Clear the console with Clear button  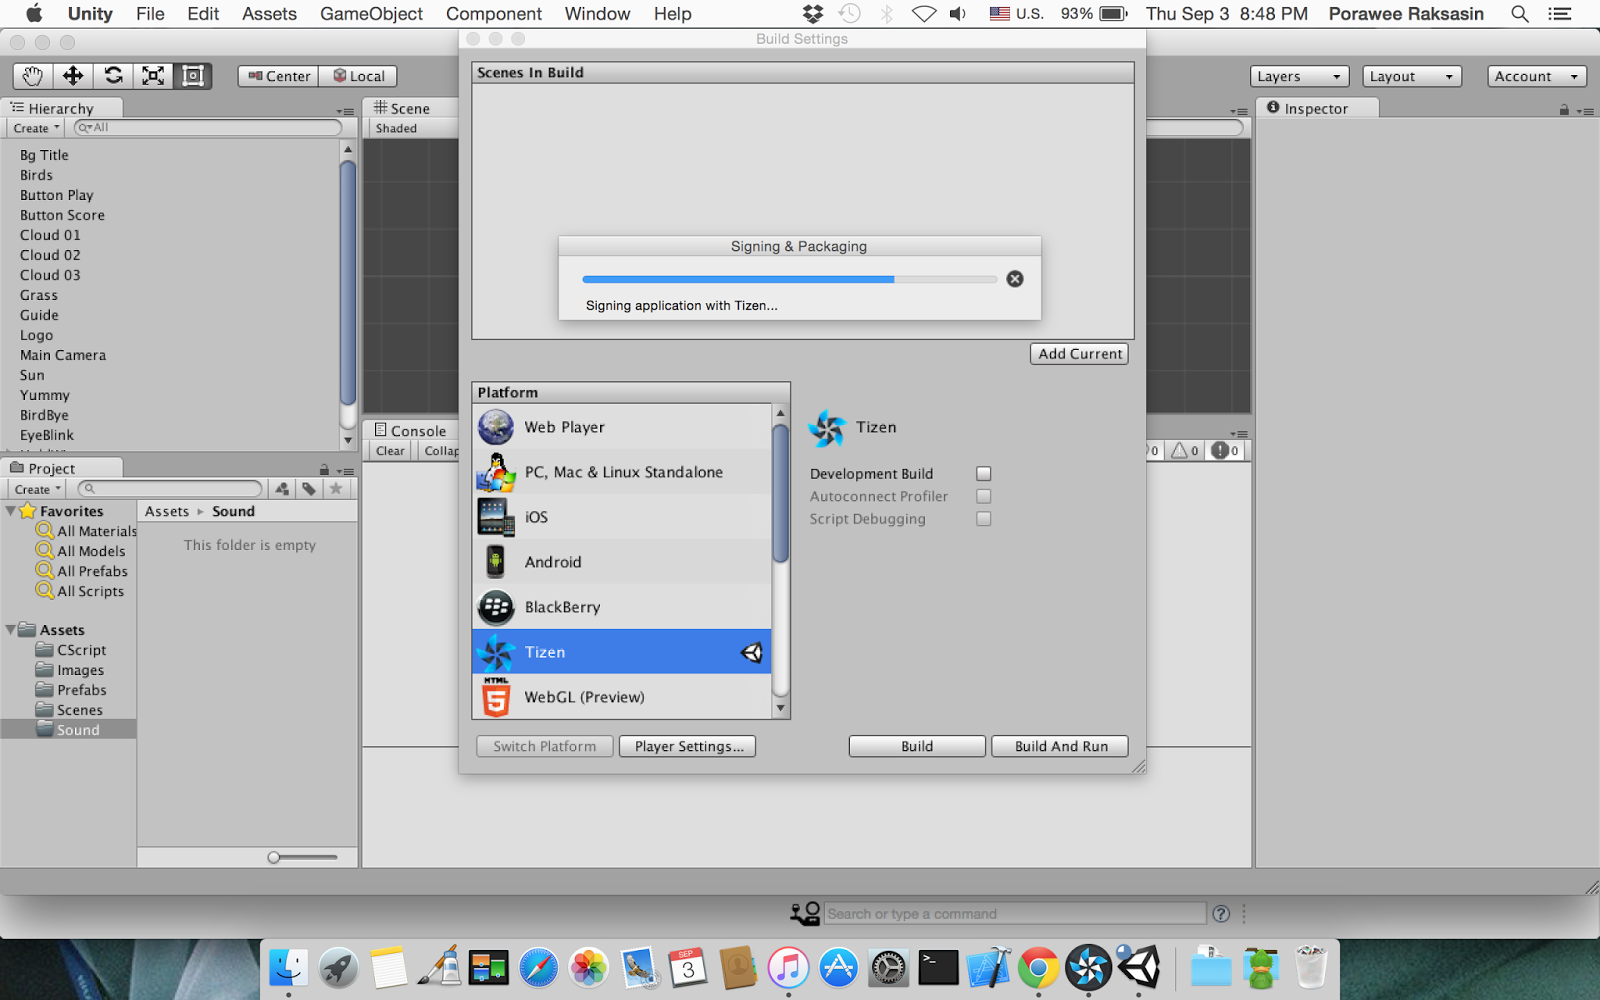[391, 451]
